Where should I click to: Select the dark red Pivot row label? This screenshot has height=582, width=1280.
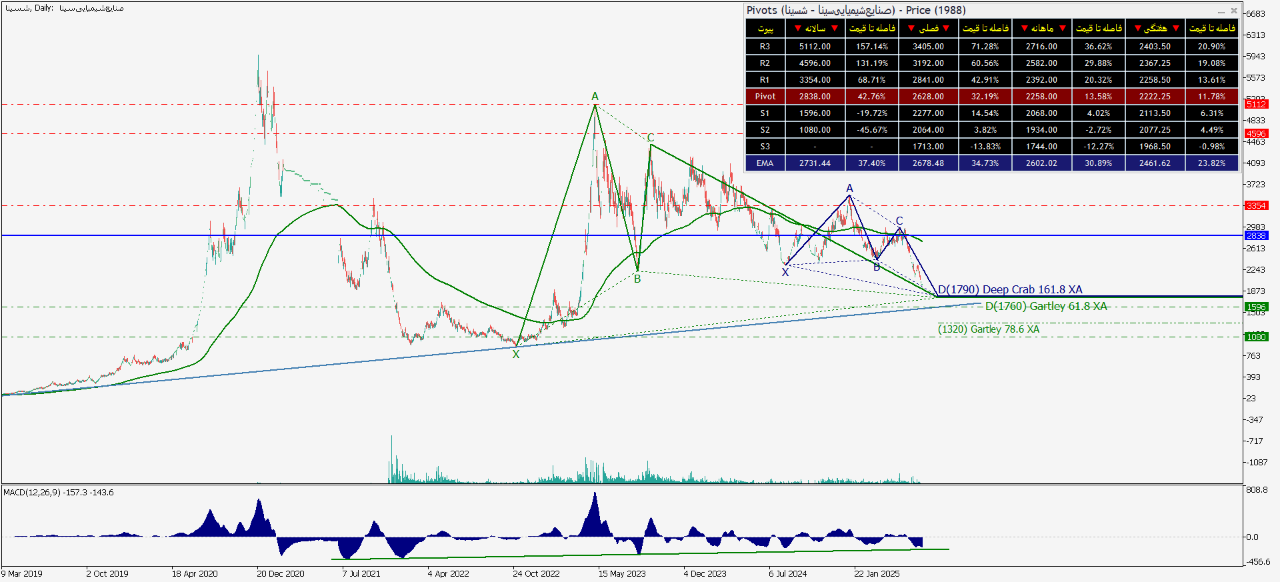[765, 97]
